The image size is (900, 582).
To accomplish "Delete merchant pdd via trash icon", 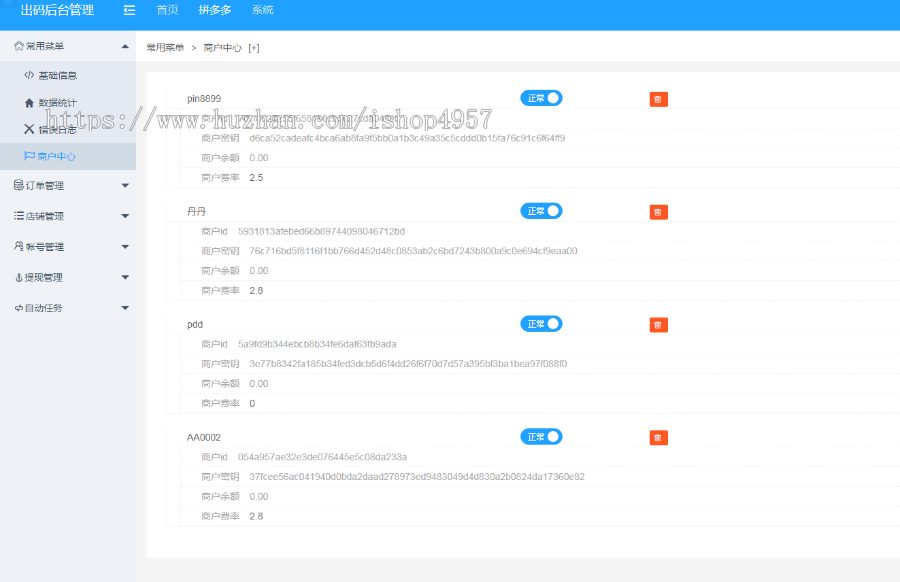I will (x=657, y=324).
